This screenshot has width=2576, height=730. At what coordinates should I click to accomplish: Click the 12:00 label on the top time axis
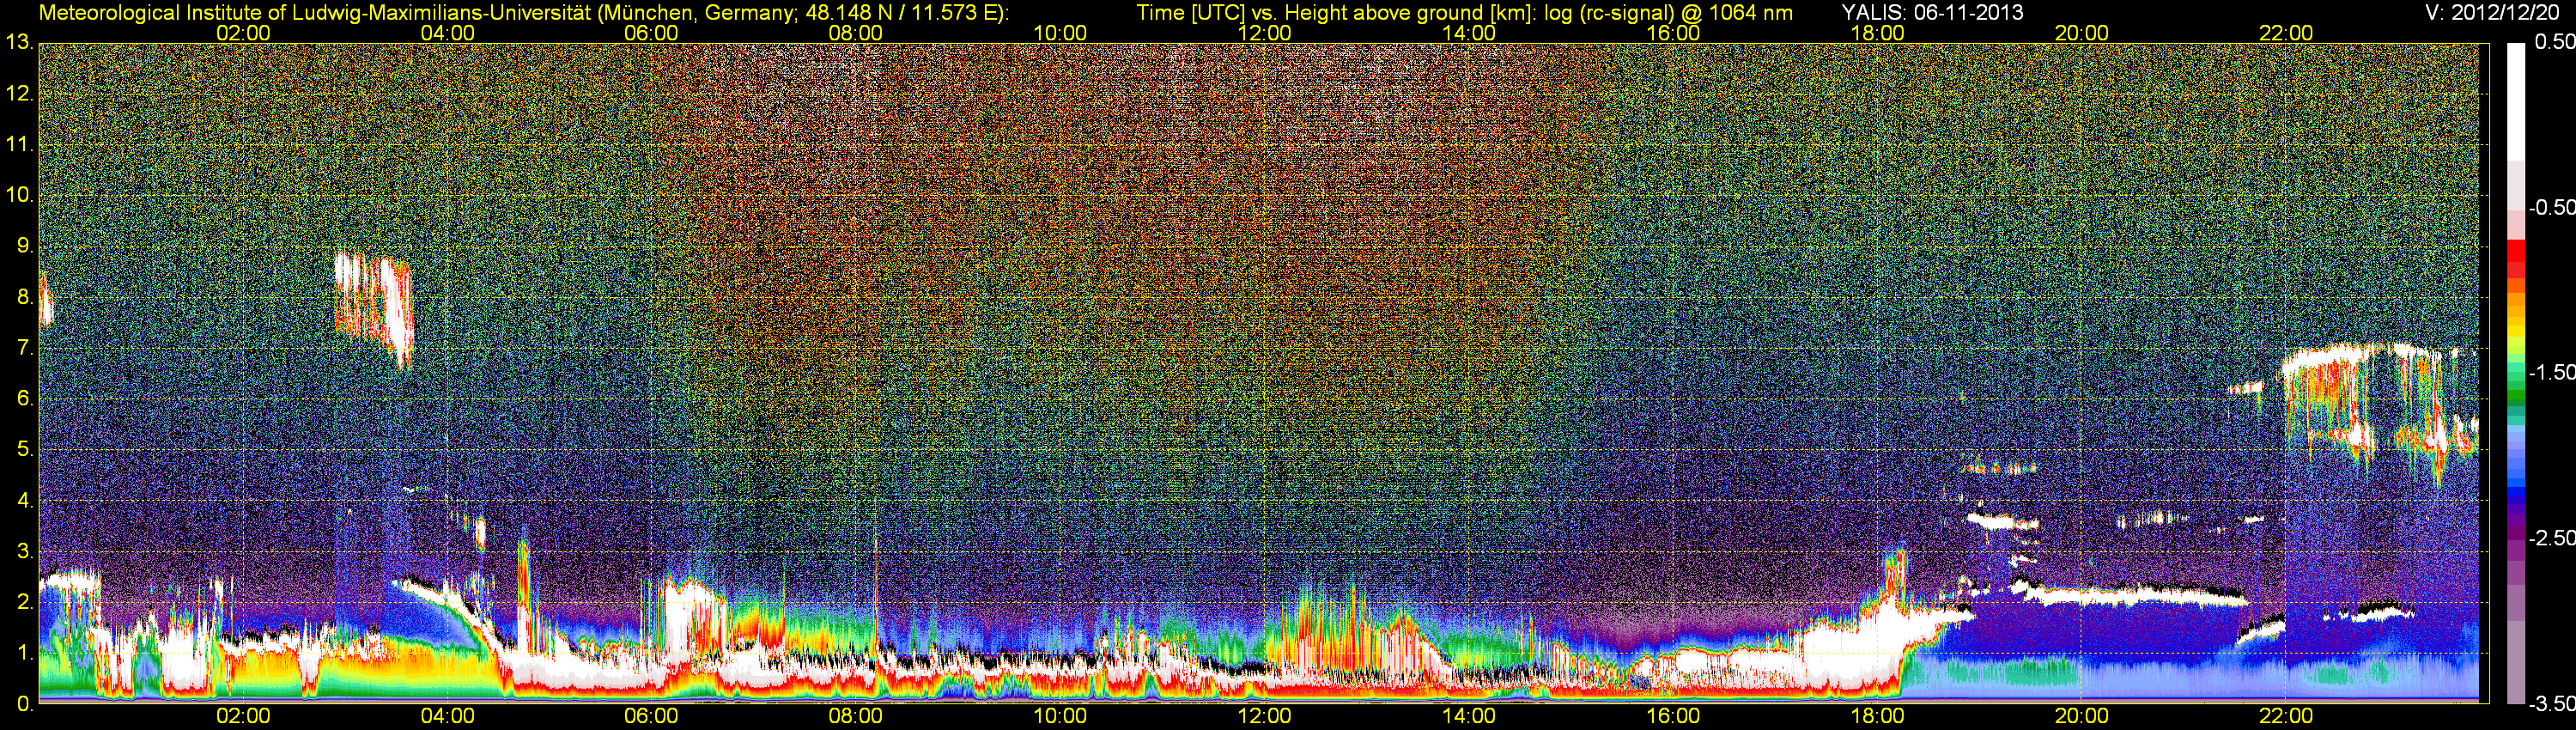click(1264, 33)
